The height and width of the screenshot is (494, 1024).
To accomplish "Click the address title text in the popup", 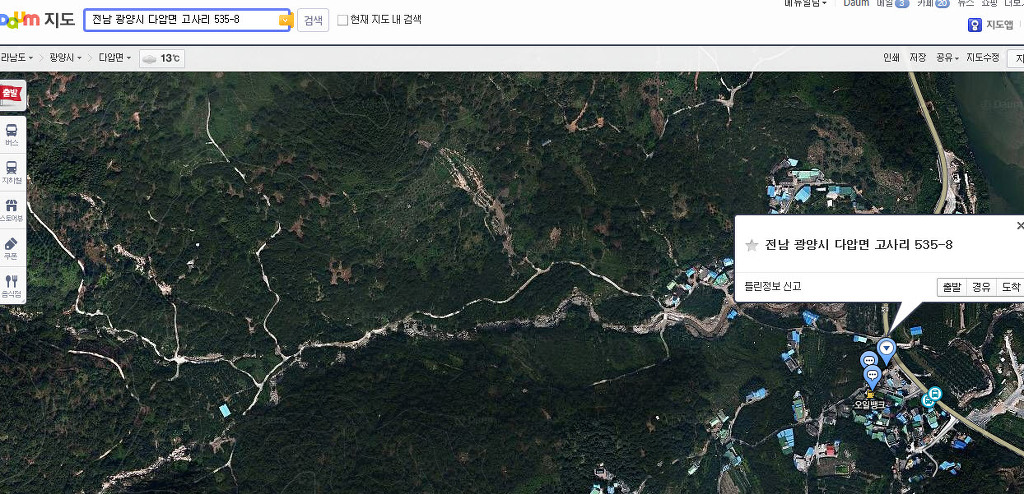I will pyautogui.click(x=859, y=245).
